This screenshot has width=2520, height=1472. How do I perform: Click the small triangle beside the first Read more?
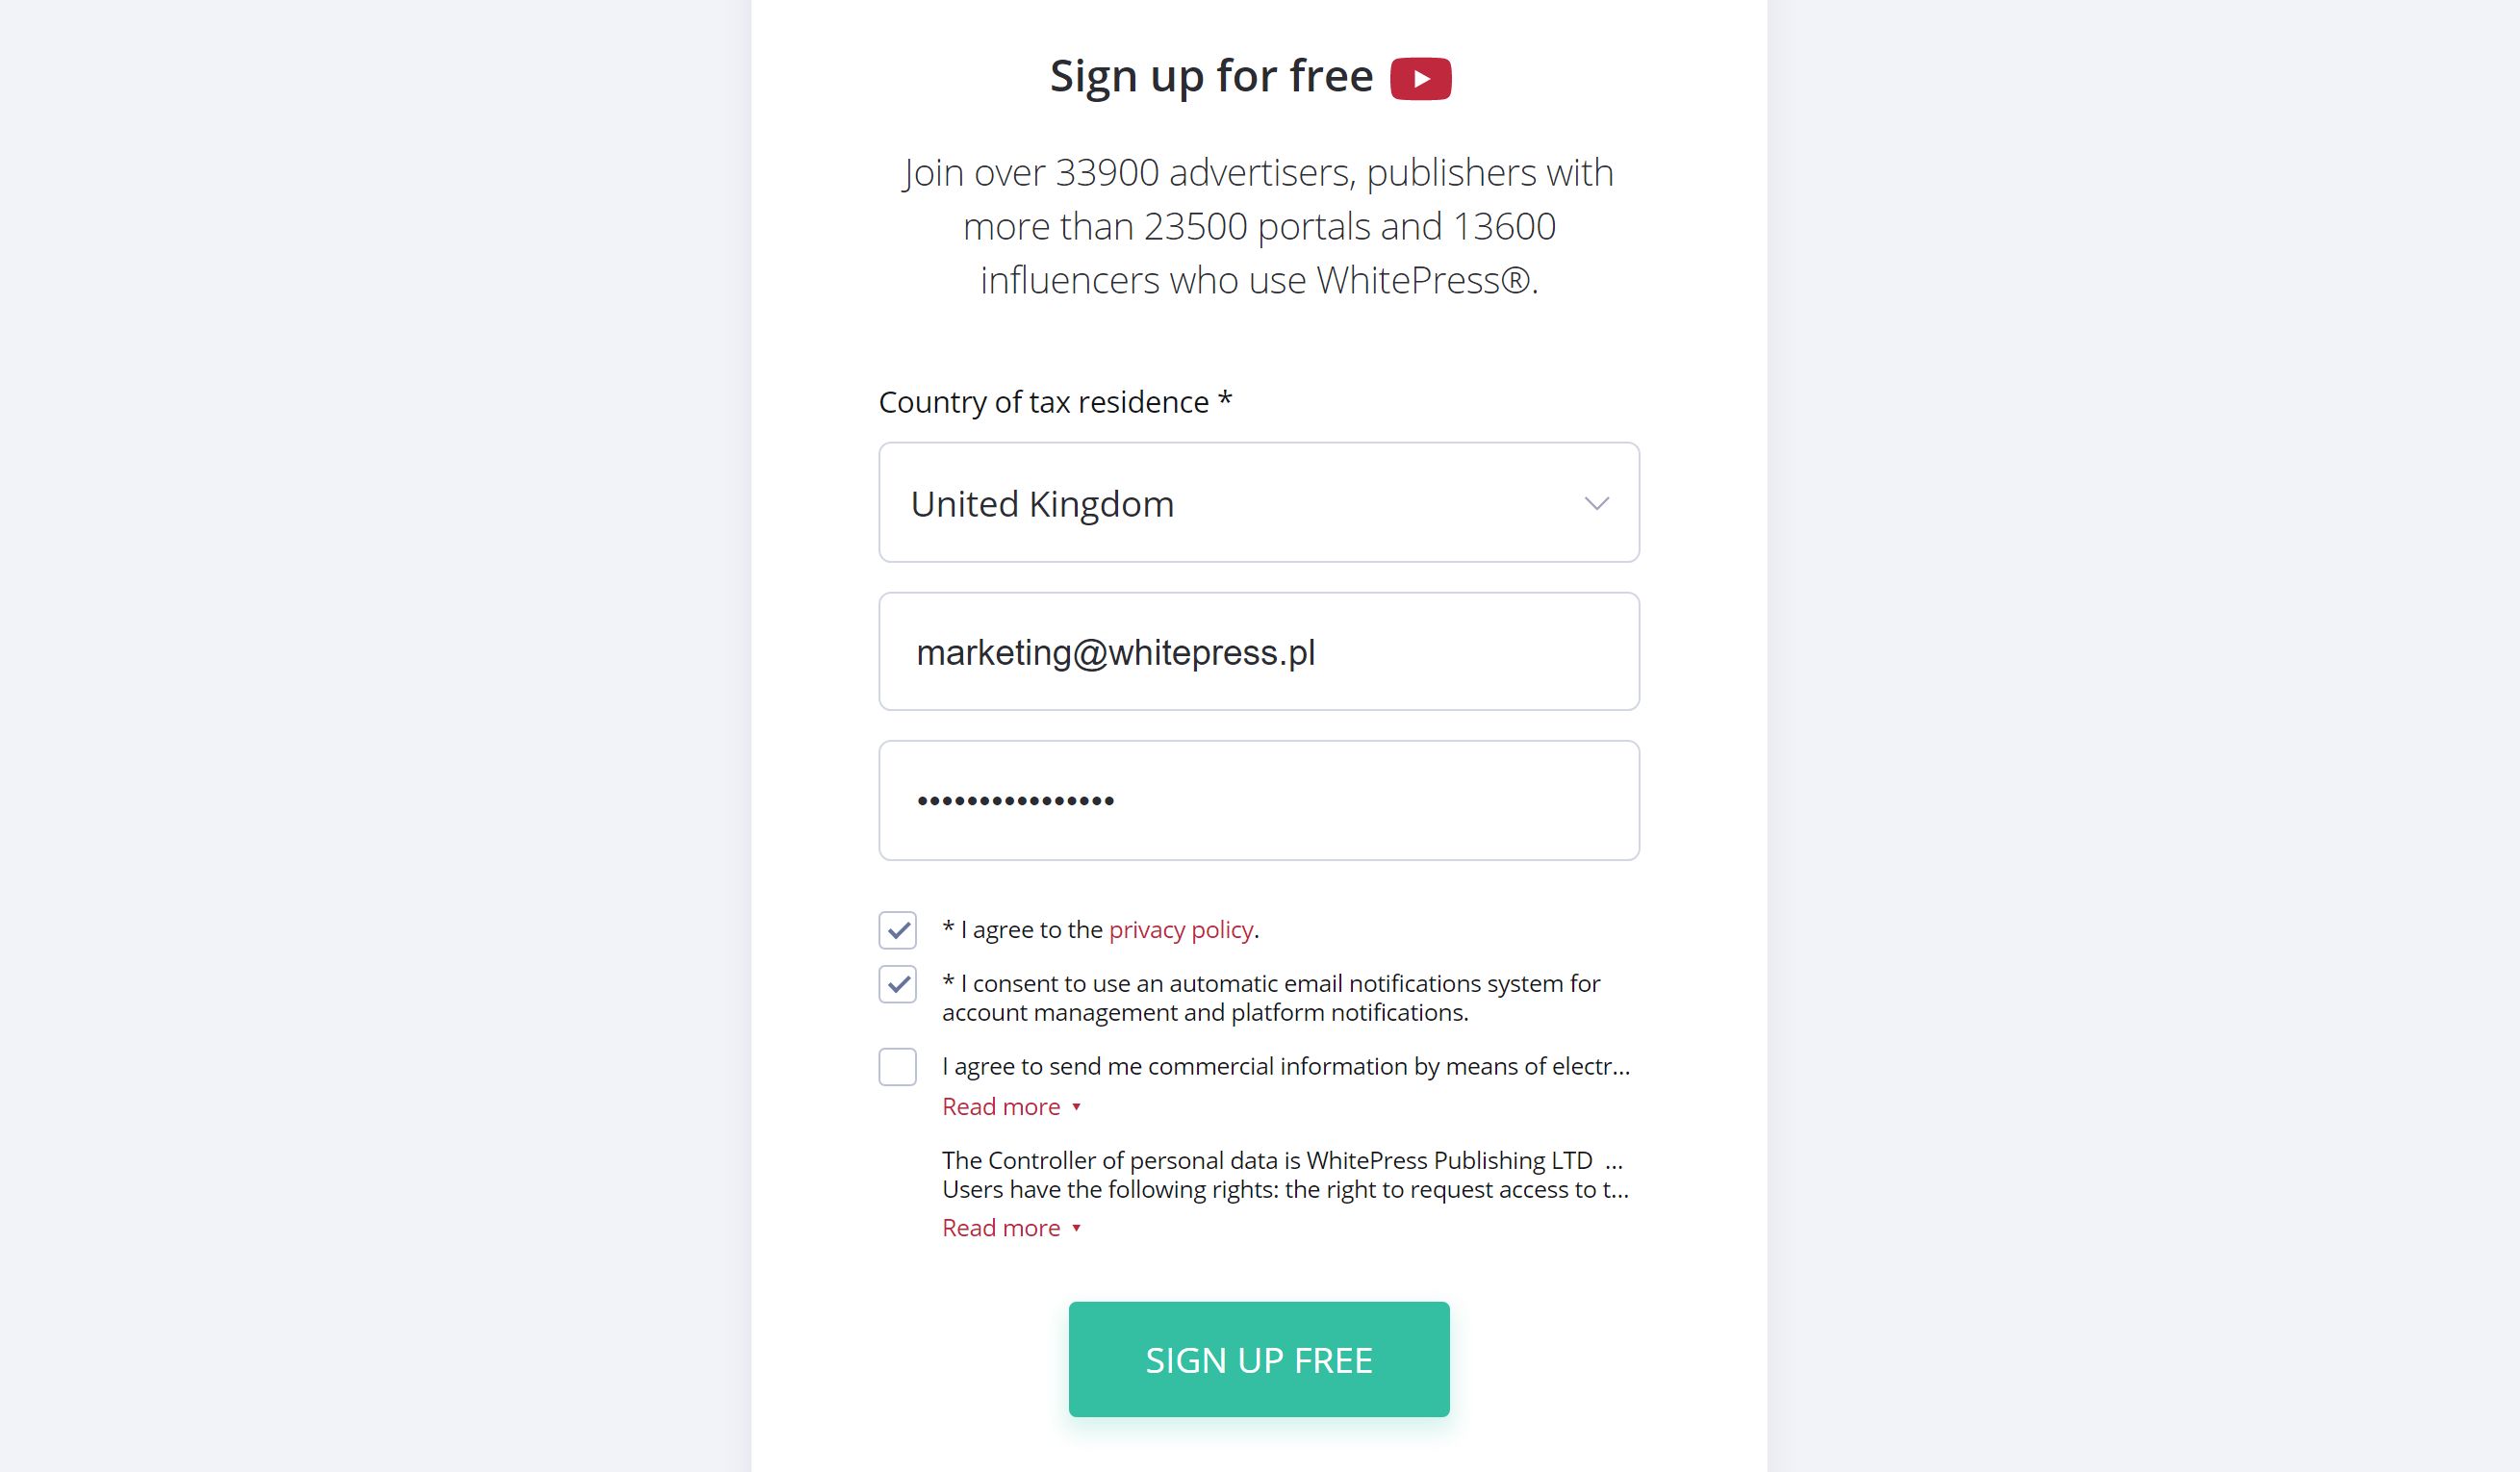(1076, 1107)
